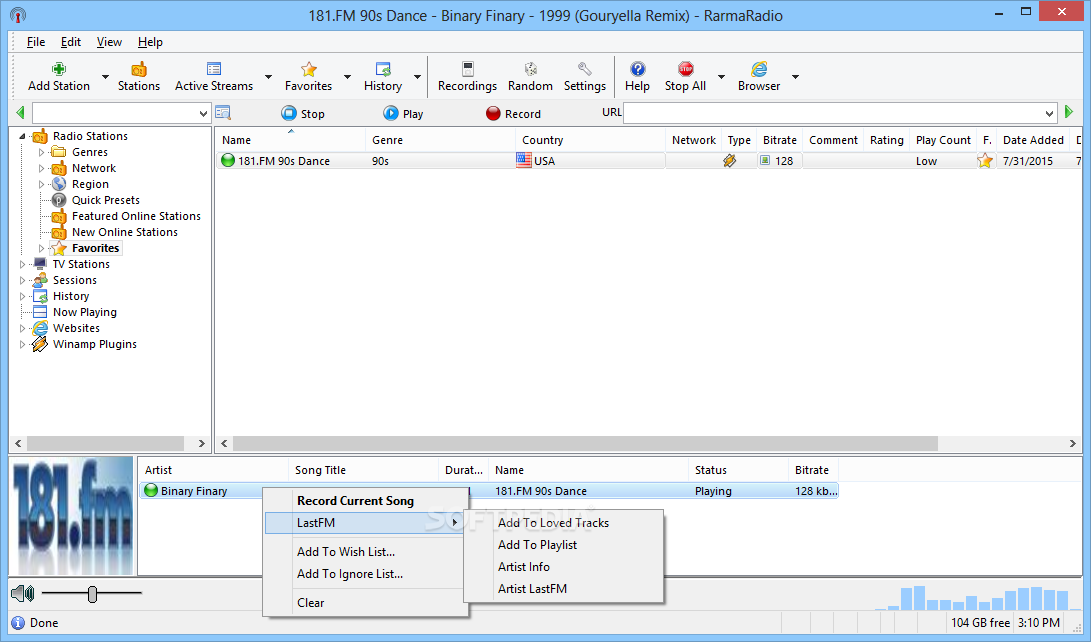This screenshot has width=1091, height=642.
Task: Open the search combo box dropdown
Action: 203,113
